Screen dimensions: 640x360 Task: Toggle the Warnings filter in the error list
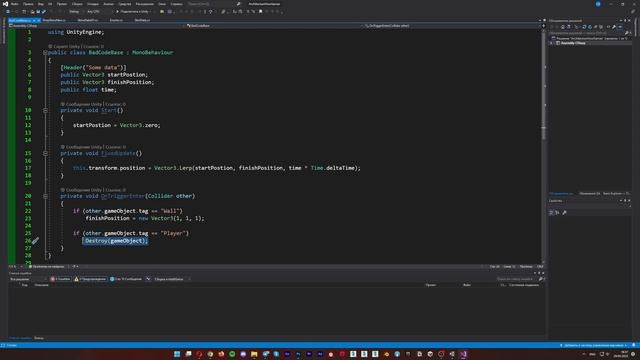(x=90, y=279)
